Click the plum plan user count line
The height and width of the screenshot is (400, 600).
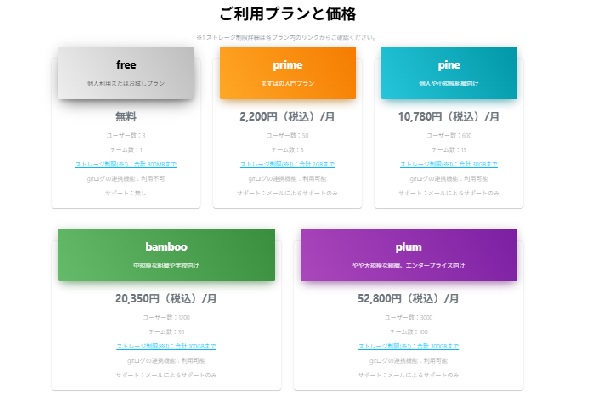(408, 316)
